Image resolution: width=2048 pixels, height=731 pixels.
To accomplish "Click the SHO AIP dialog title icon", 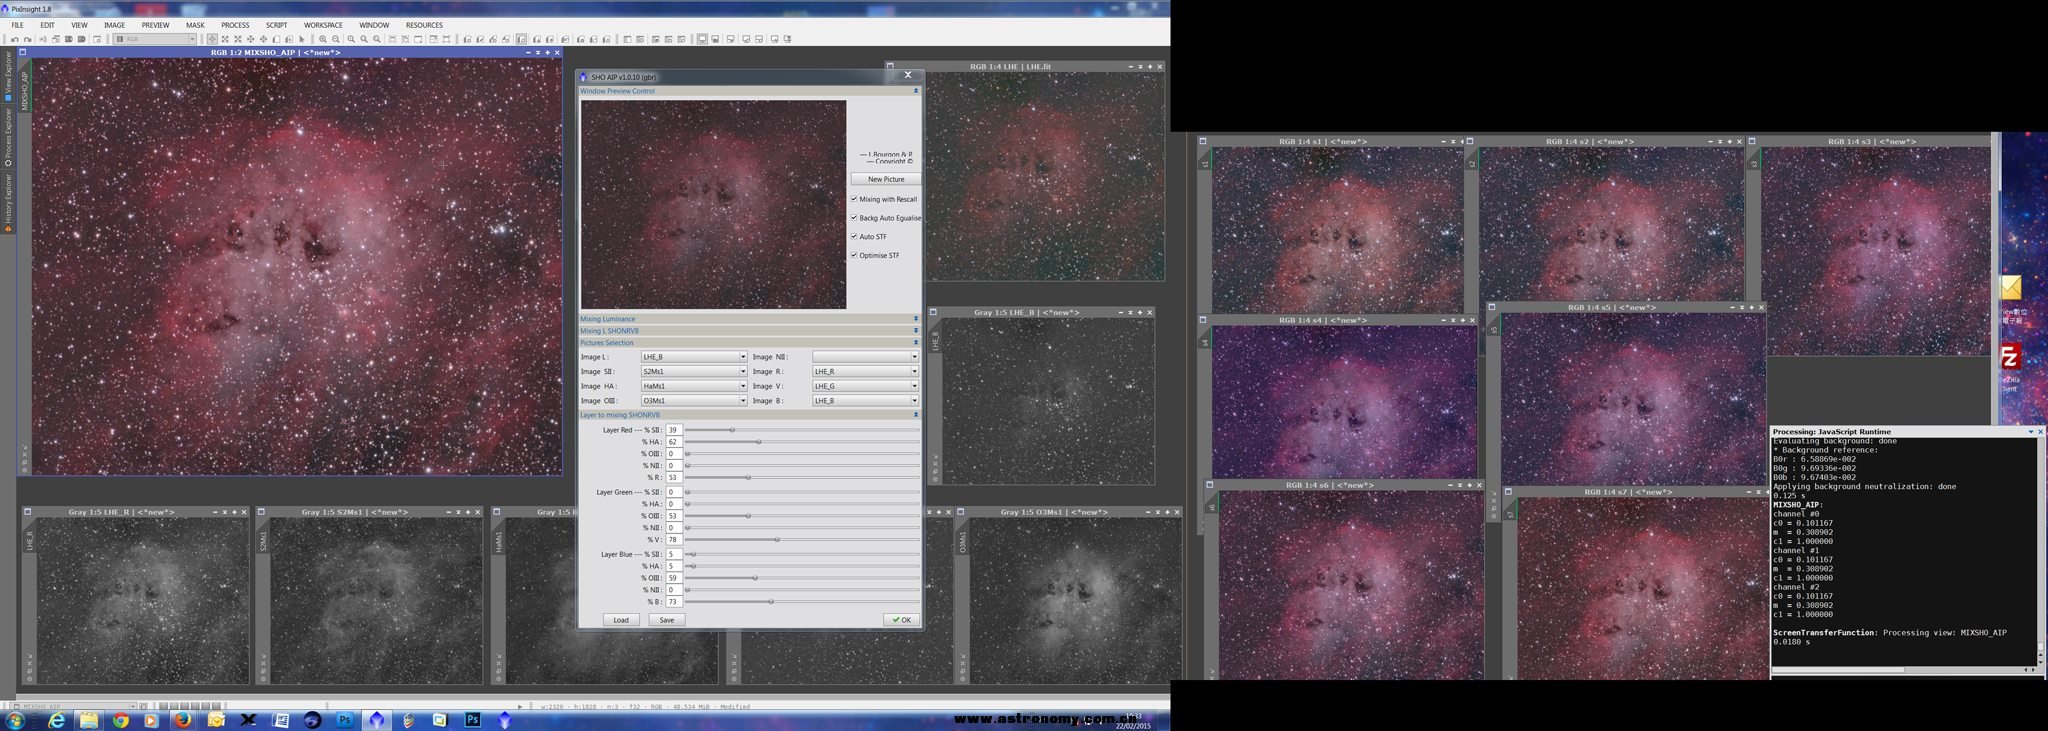I will (584, 77).
